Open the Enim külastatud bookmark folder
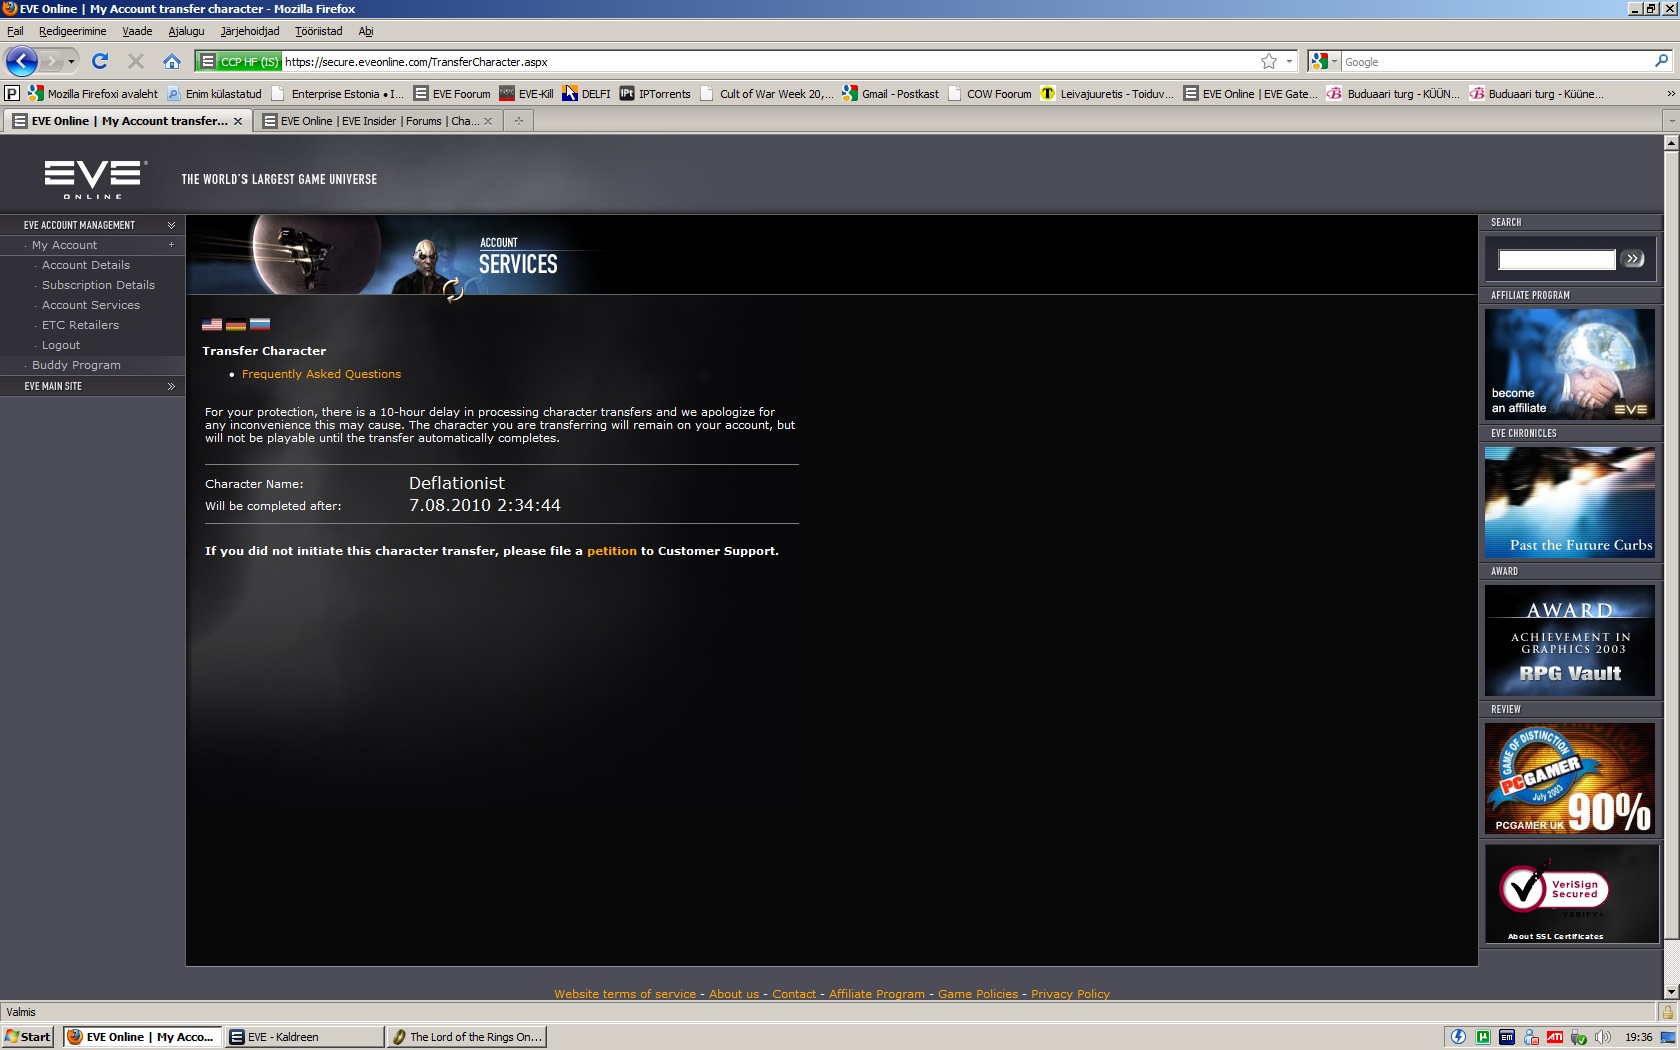 [214, 93]
